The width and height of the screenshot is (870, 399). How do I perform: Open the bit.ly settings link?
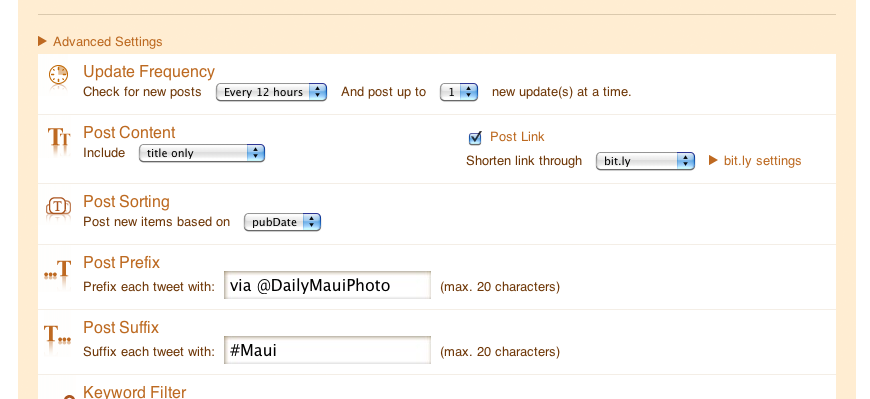[762, 161]
